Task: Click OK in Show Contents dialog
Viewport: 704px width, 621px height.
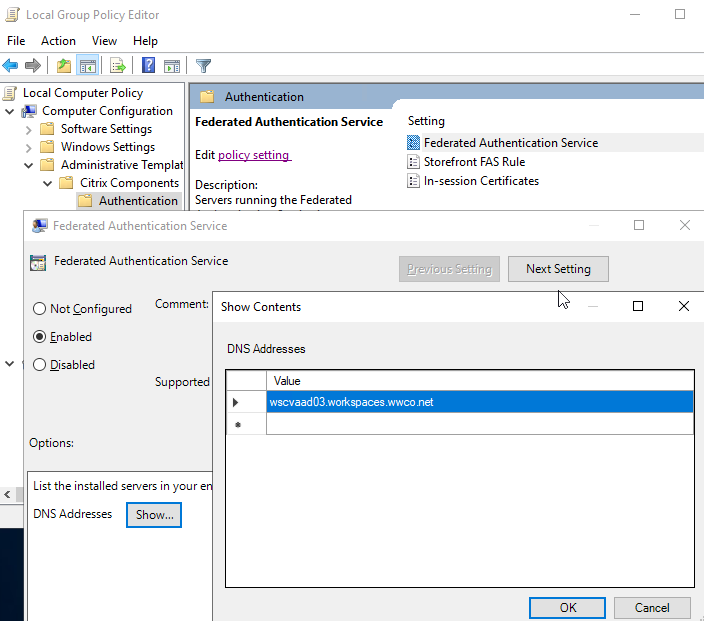Action: click(567, 607)
